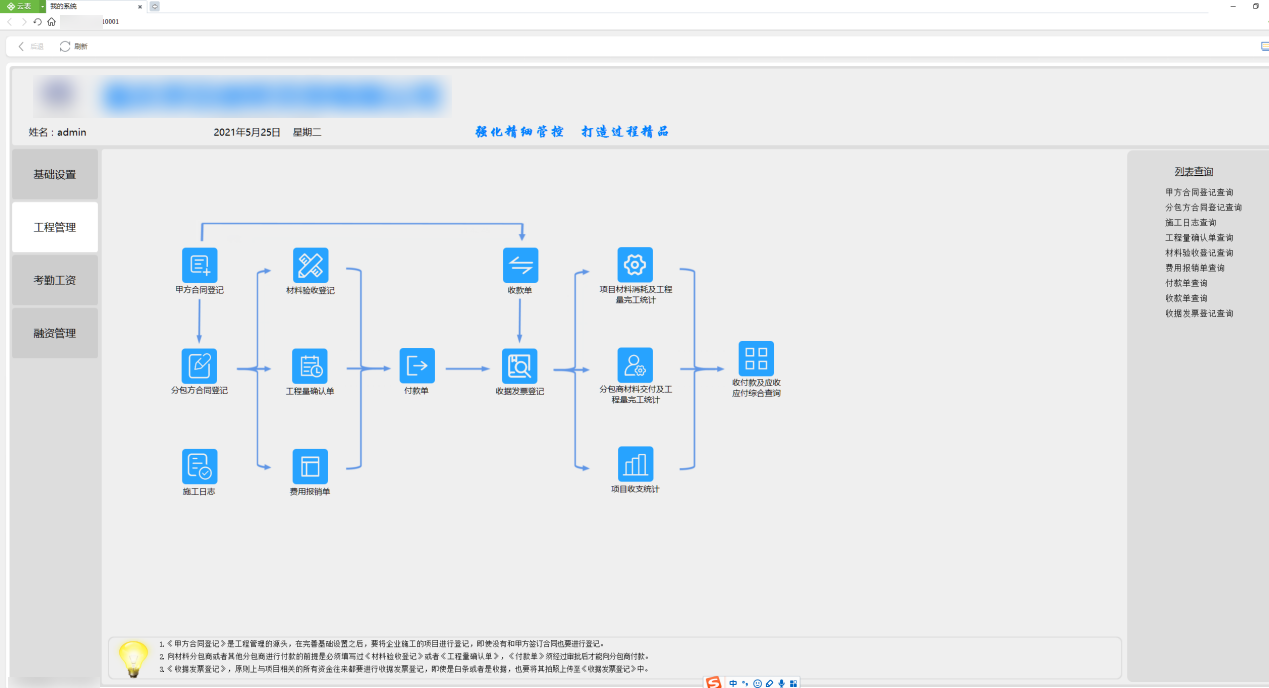Select the 考勤工资 menu tab
Viewport: 1269px width, 688px height.
click(55, 281)
